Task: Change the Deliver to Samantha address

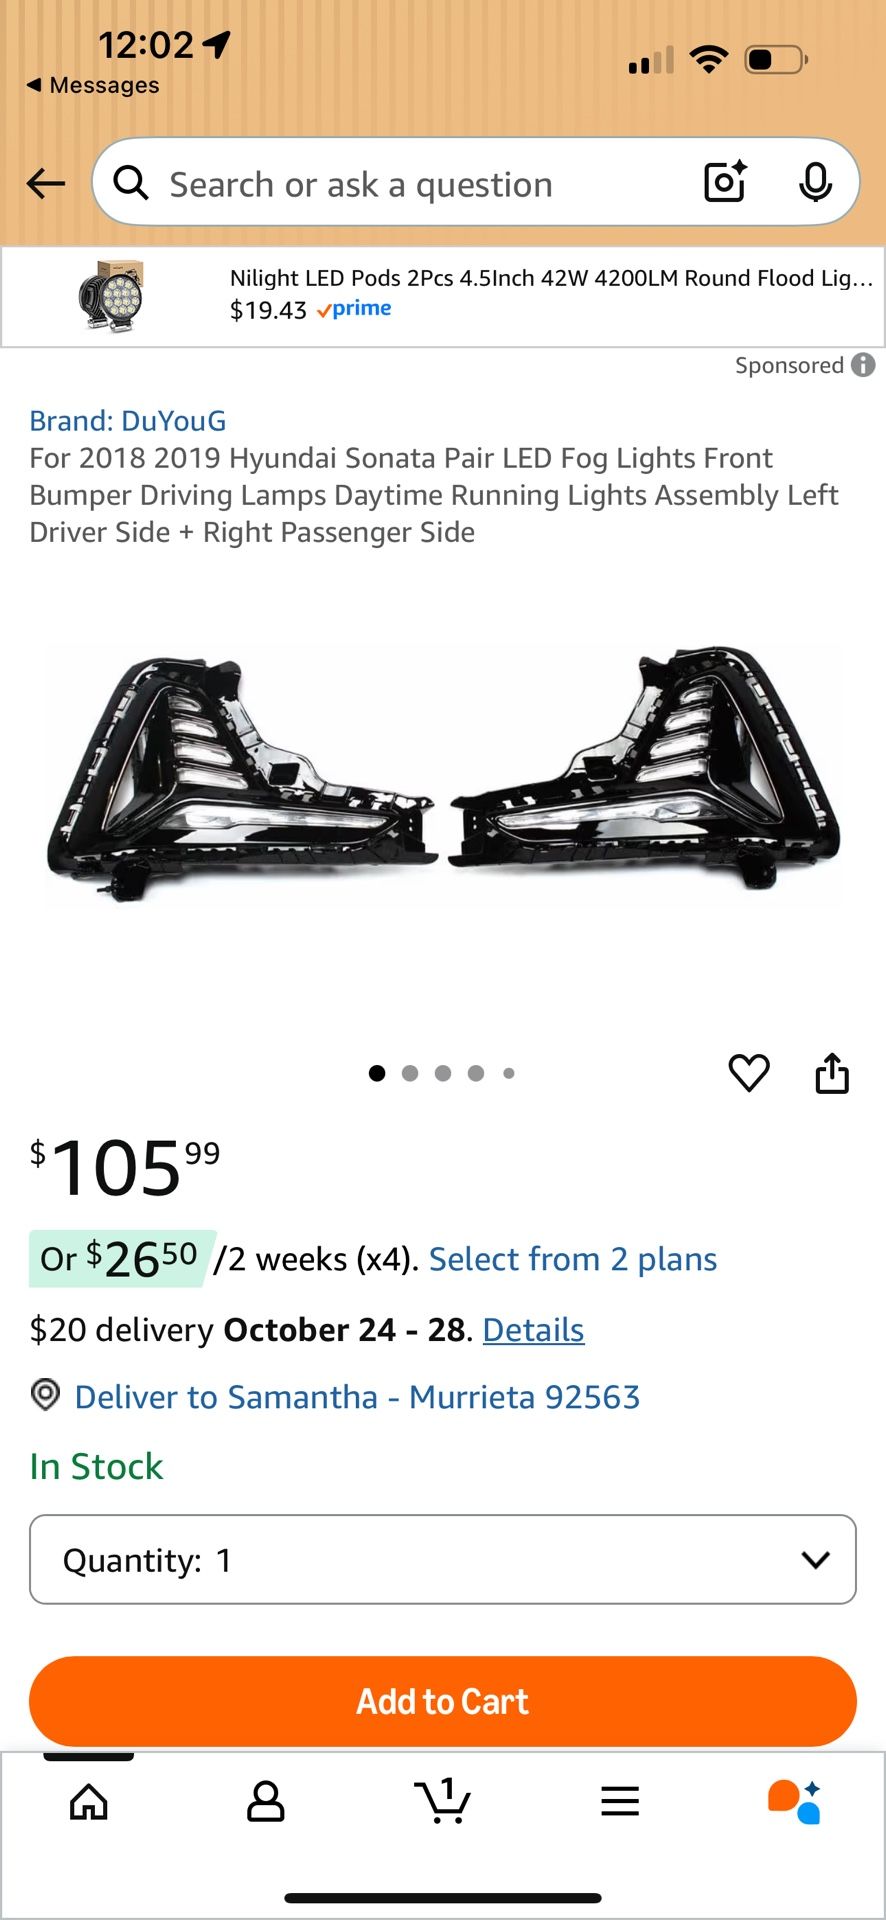Action: pyautogui.click(x=356, y=1397)
